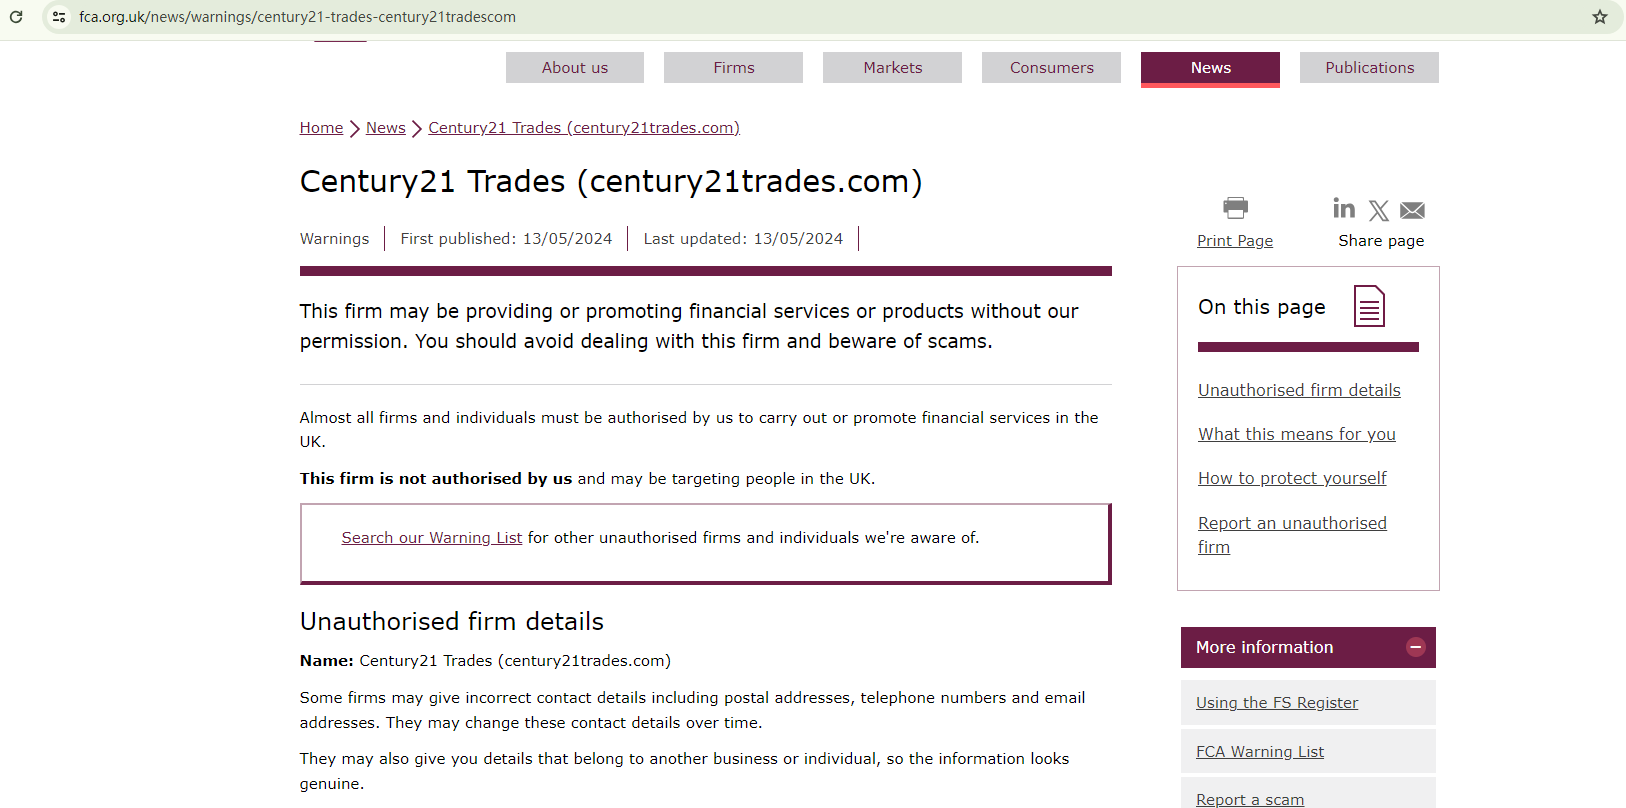Open the Publications menu
Viewport: 1626px width, 808px height.
[1369, 68]
